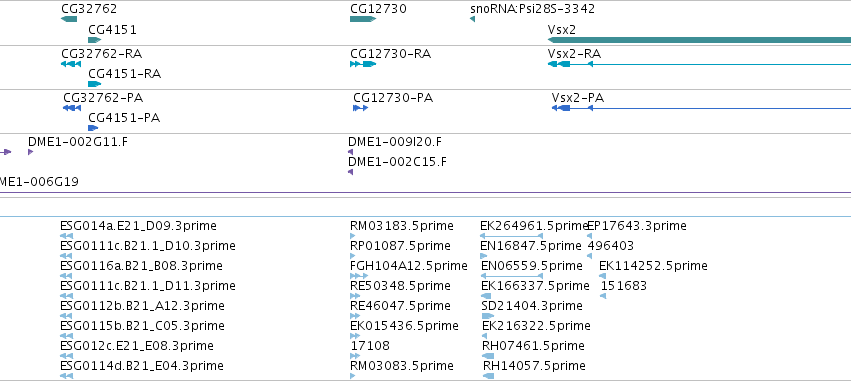Select the ESG012c.E21_E08.3prime label
The height and width of the screenshot is (381, 851).
(137, 346)
